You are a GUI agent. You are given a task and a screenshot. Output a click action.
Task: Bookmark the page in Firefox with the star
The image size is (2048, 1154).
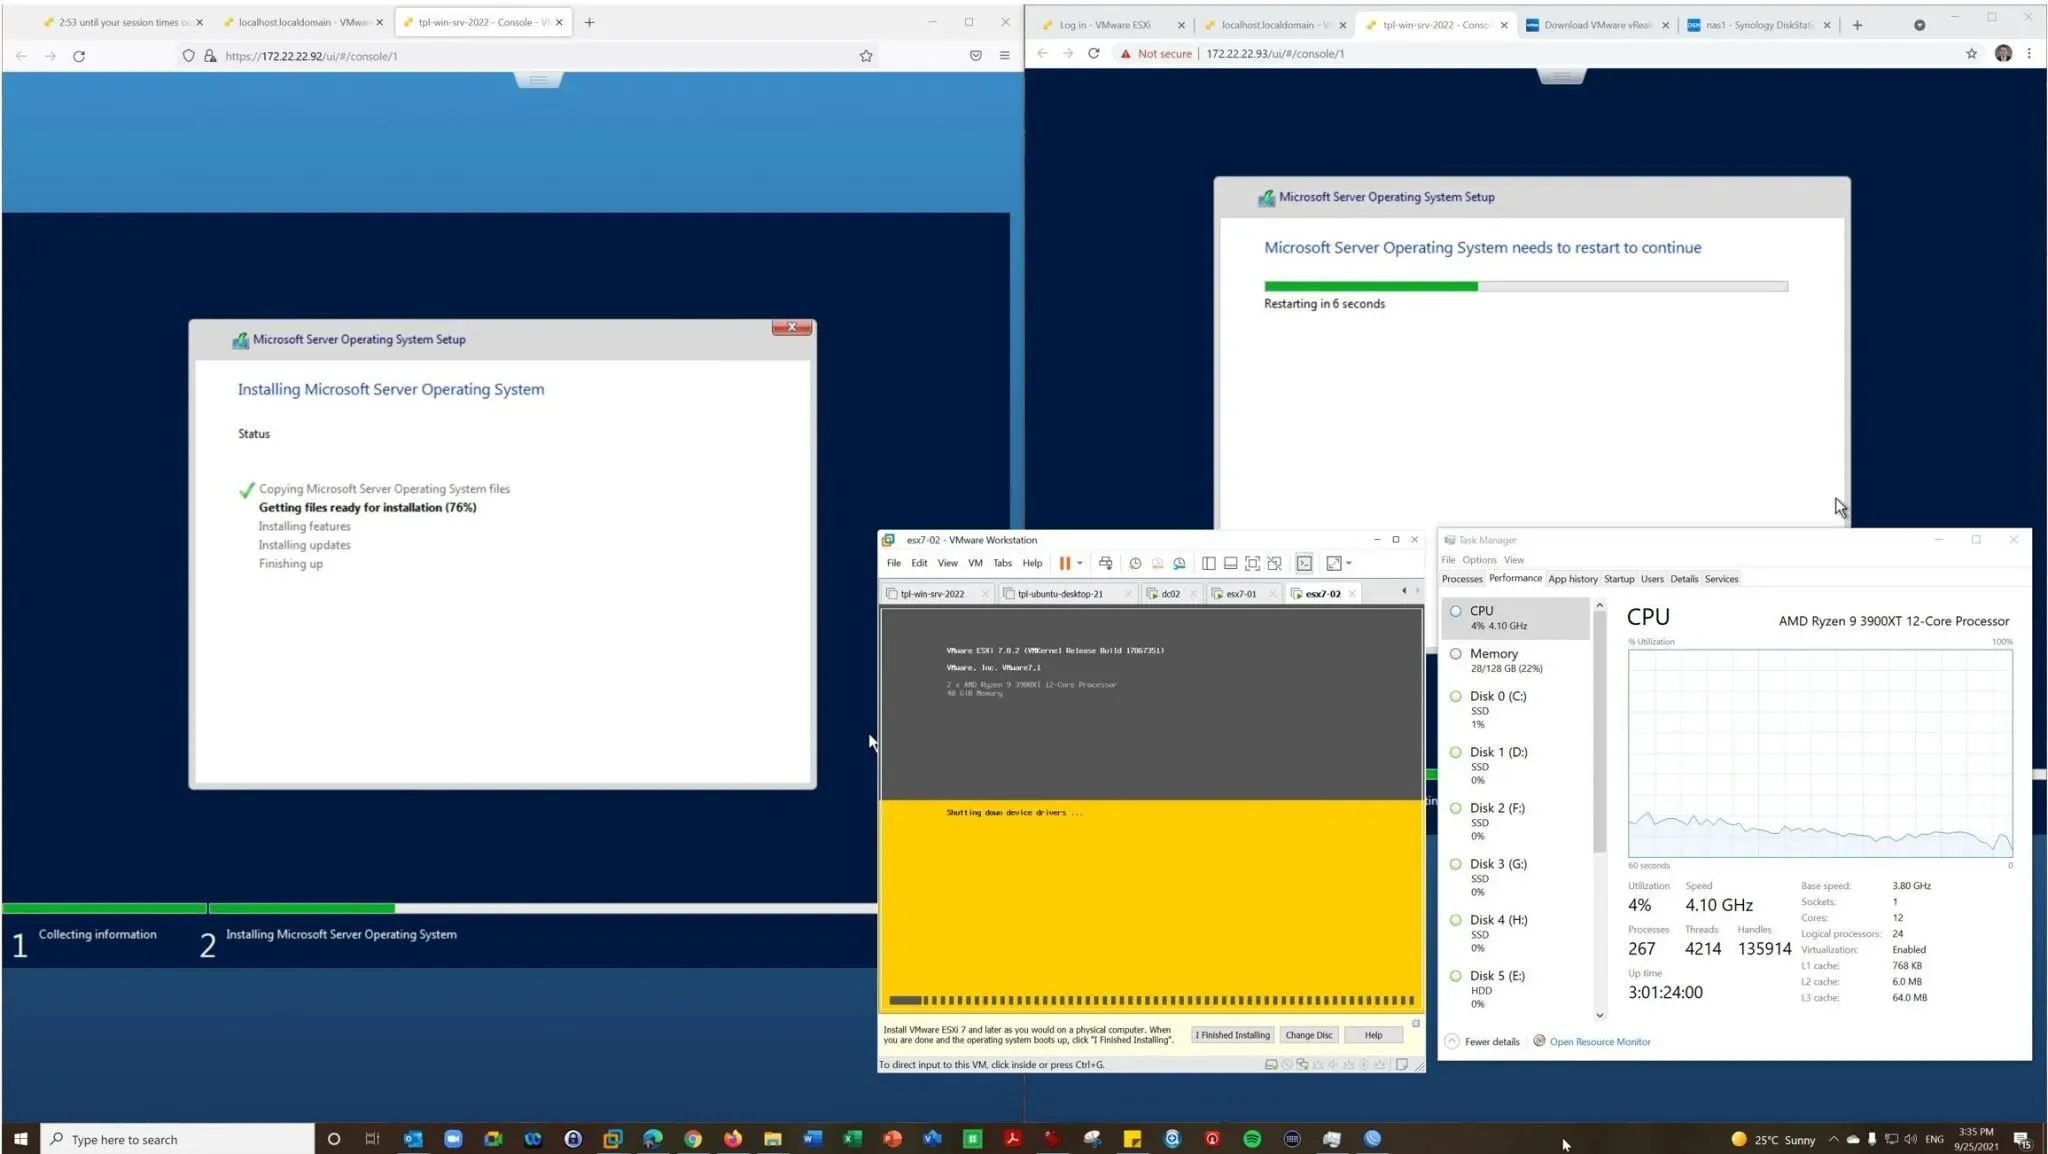[866, 56]
